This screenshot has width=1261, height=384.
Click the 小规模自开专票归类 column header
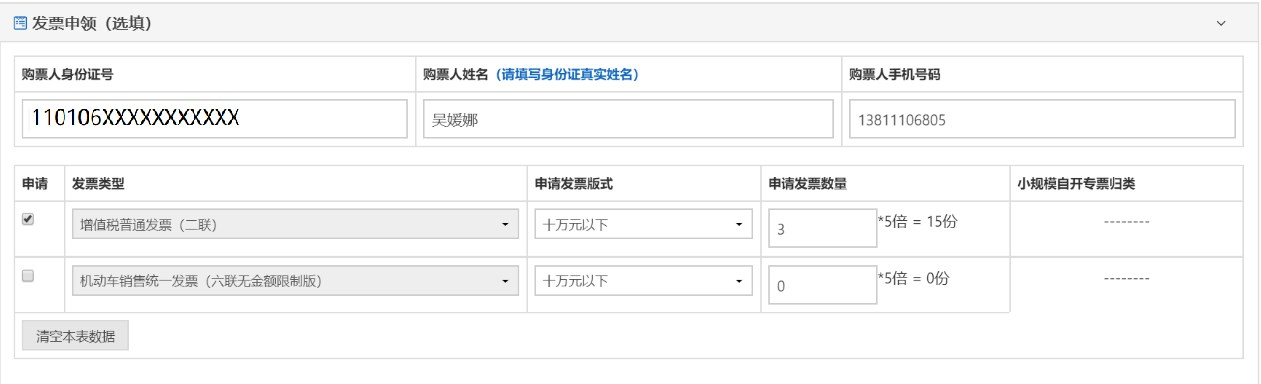(x=1076, y=184)
